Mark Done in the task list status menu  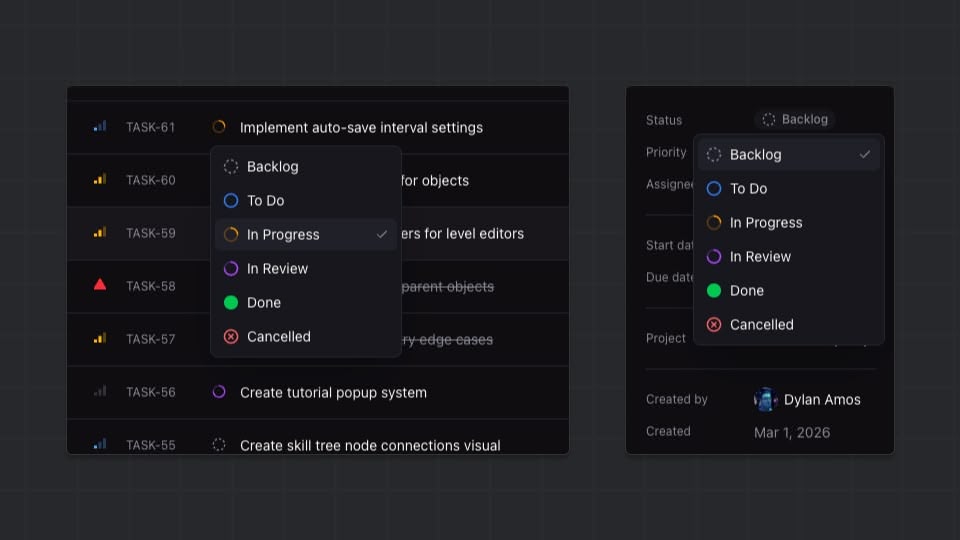pos(306,302)
